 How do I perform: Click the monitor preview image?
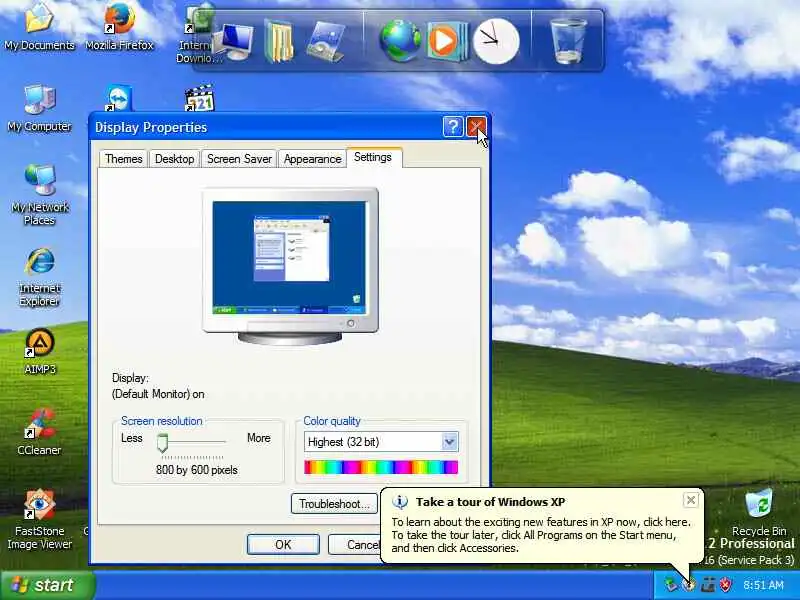[290, 265]
